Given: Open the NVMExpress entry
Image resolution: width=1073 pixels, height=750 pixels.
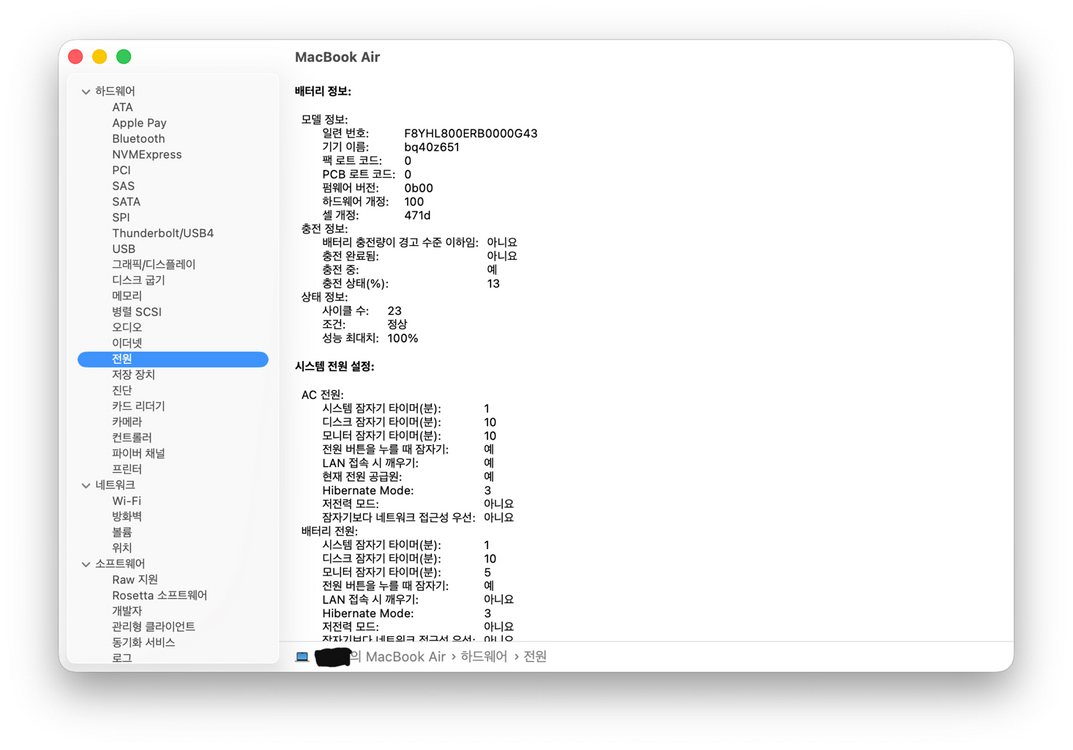Looking at the screenshot, I should 146,154.
